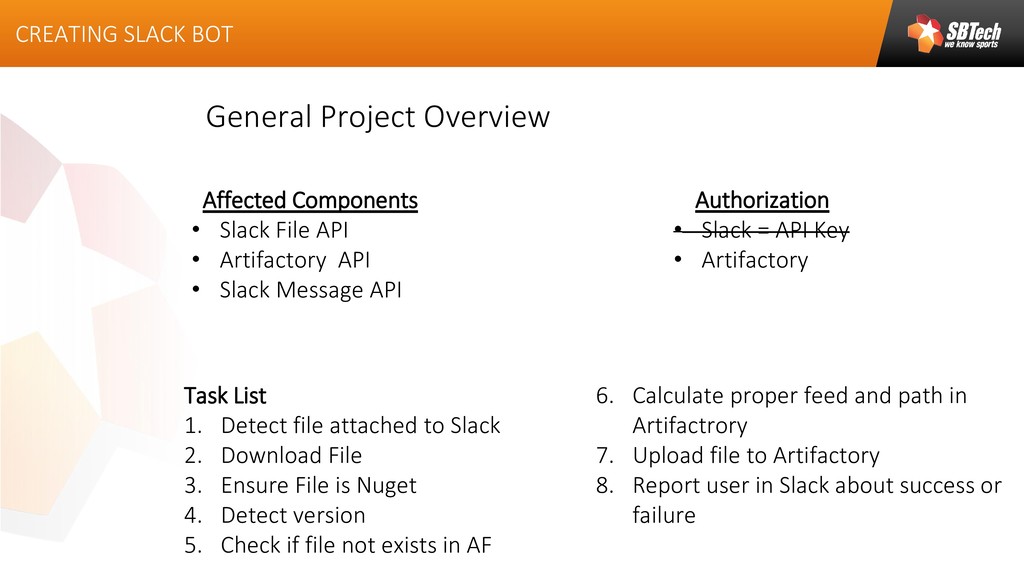Click the "we know sports" tagline
The width and height of the screenshot is (1024, 576).
(972, 45)
